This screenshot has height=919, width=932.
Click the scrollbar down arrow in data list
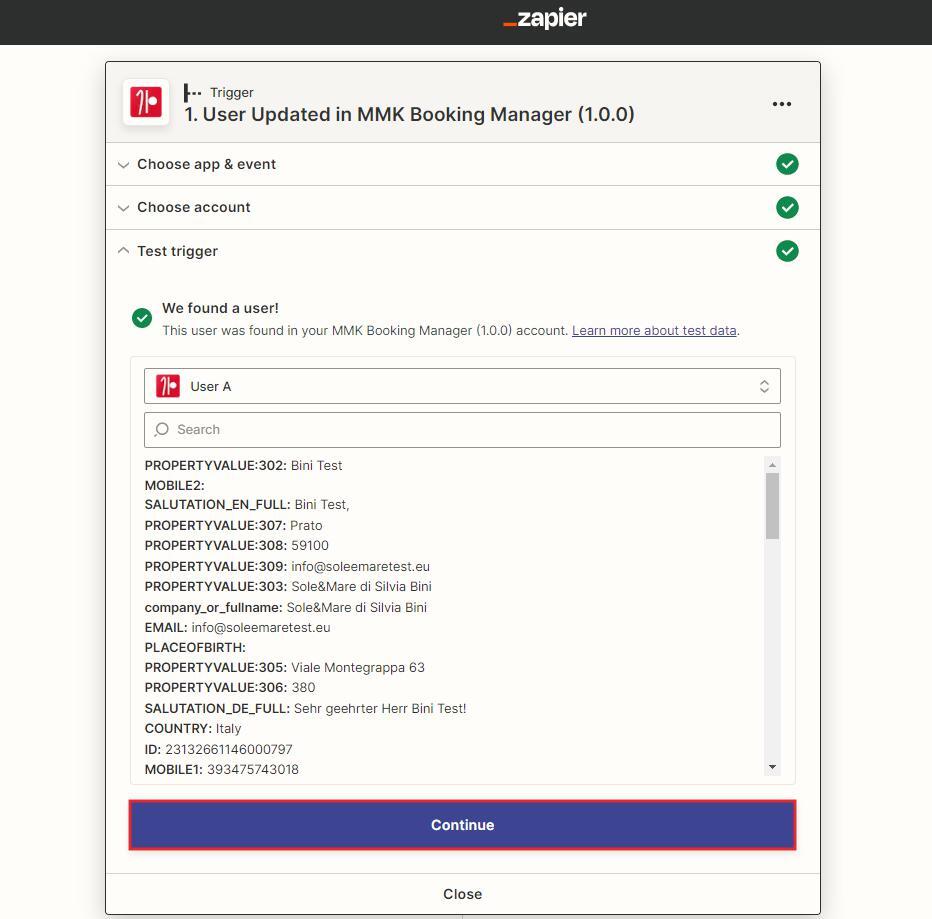coord(772,767)
